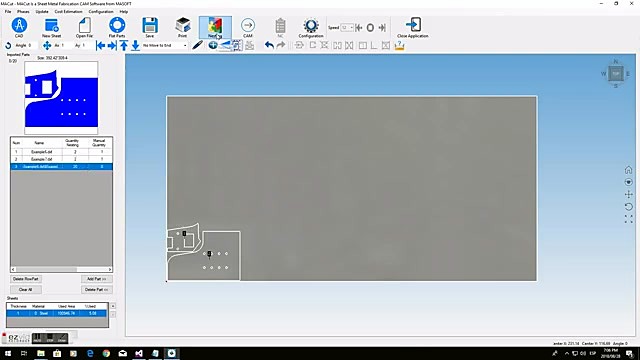The width and height of the screenshot is (640, 360).
Task: Select the Steel sheet row
Action: click(57, 313)
